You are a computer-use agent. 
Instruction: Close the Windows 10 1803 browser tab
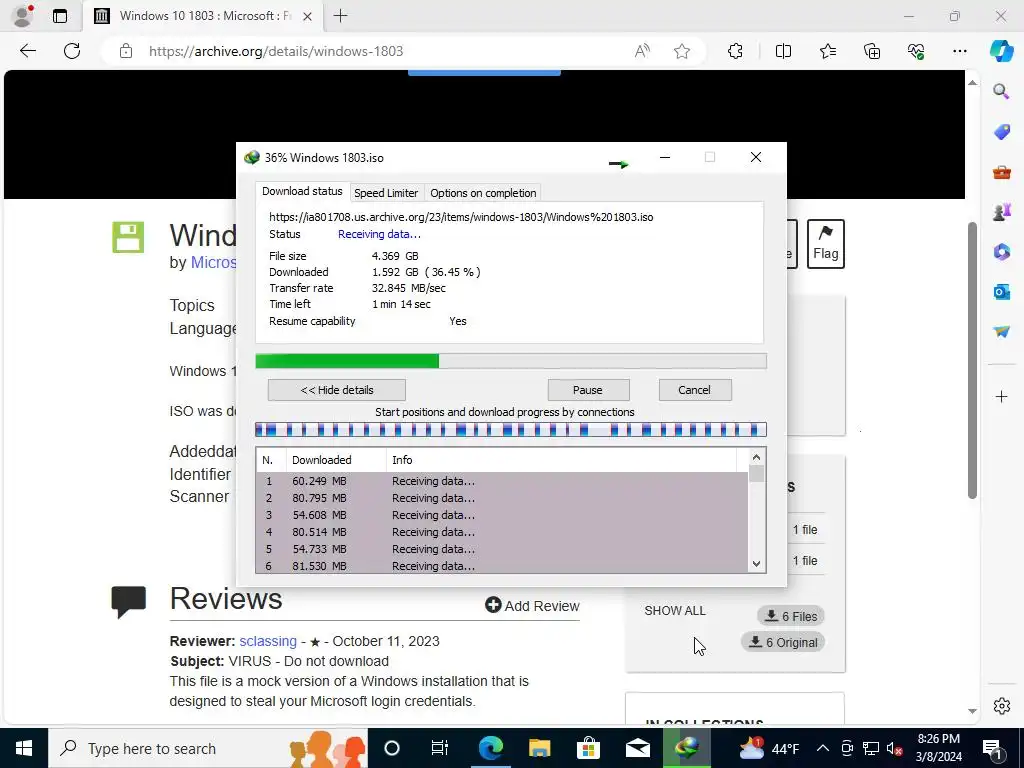(x=308, y=16)
